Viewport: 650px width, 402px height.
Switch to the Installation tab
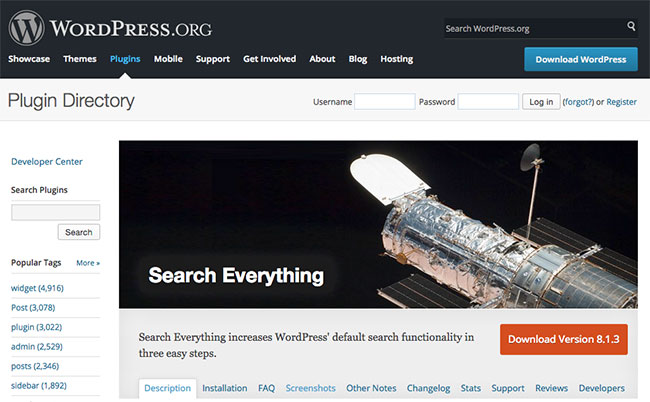point(225,388)
